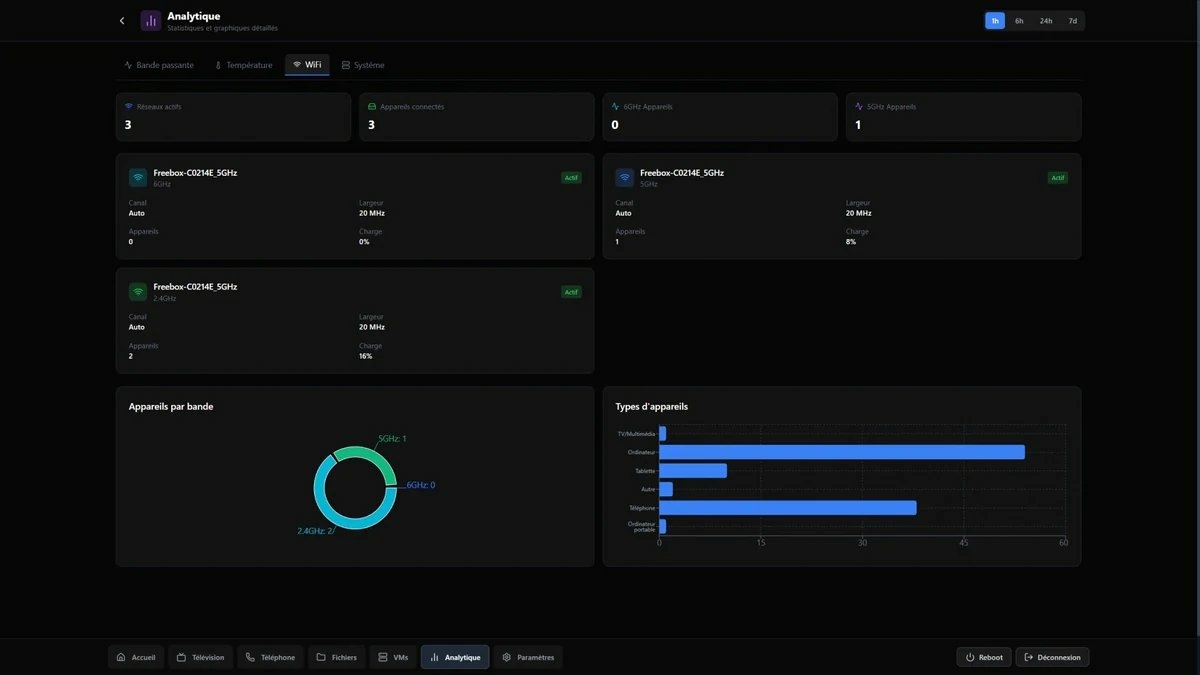Select the 24h time range
This screenshot has height=675, width=1200.
coord(1044,20)
